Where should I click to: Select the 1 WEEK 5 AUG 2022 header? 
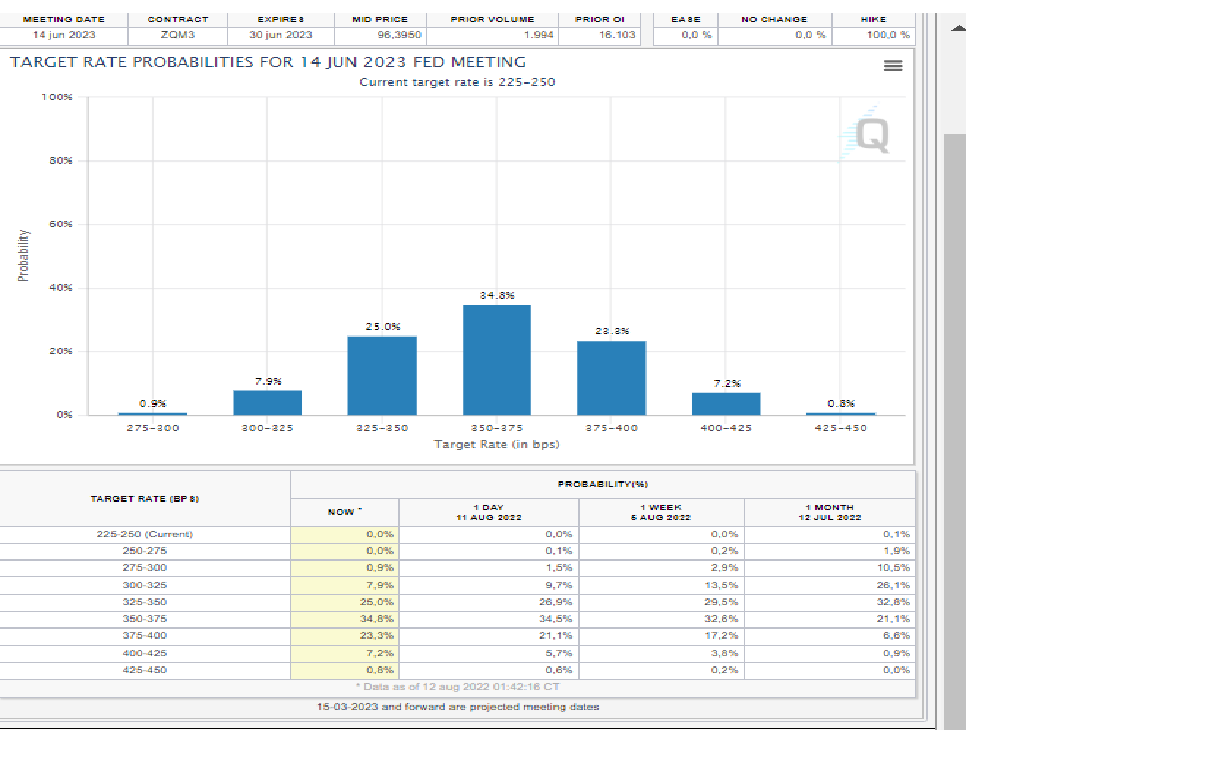[x=662, y=512]
